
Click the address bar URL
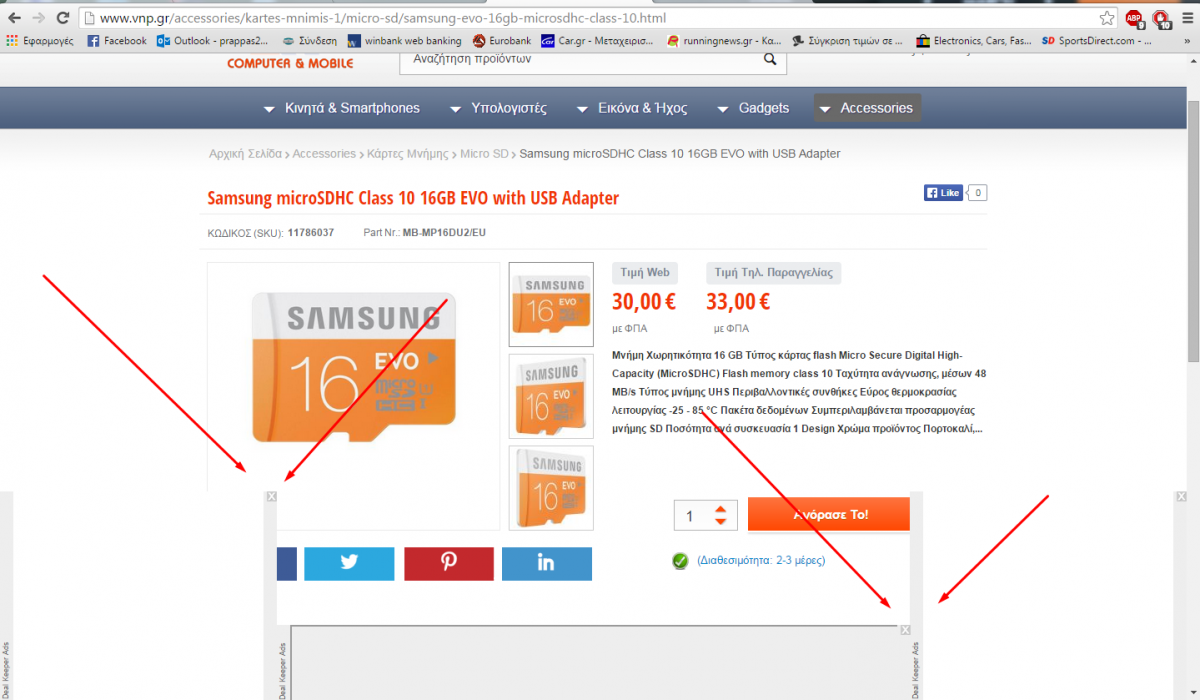(x=383, y=18)
